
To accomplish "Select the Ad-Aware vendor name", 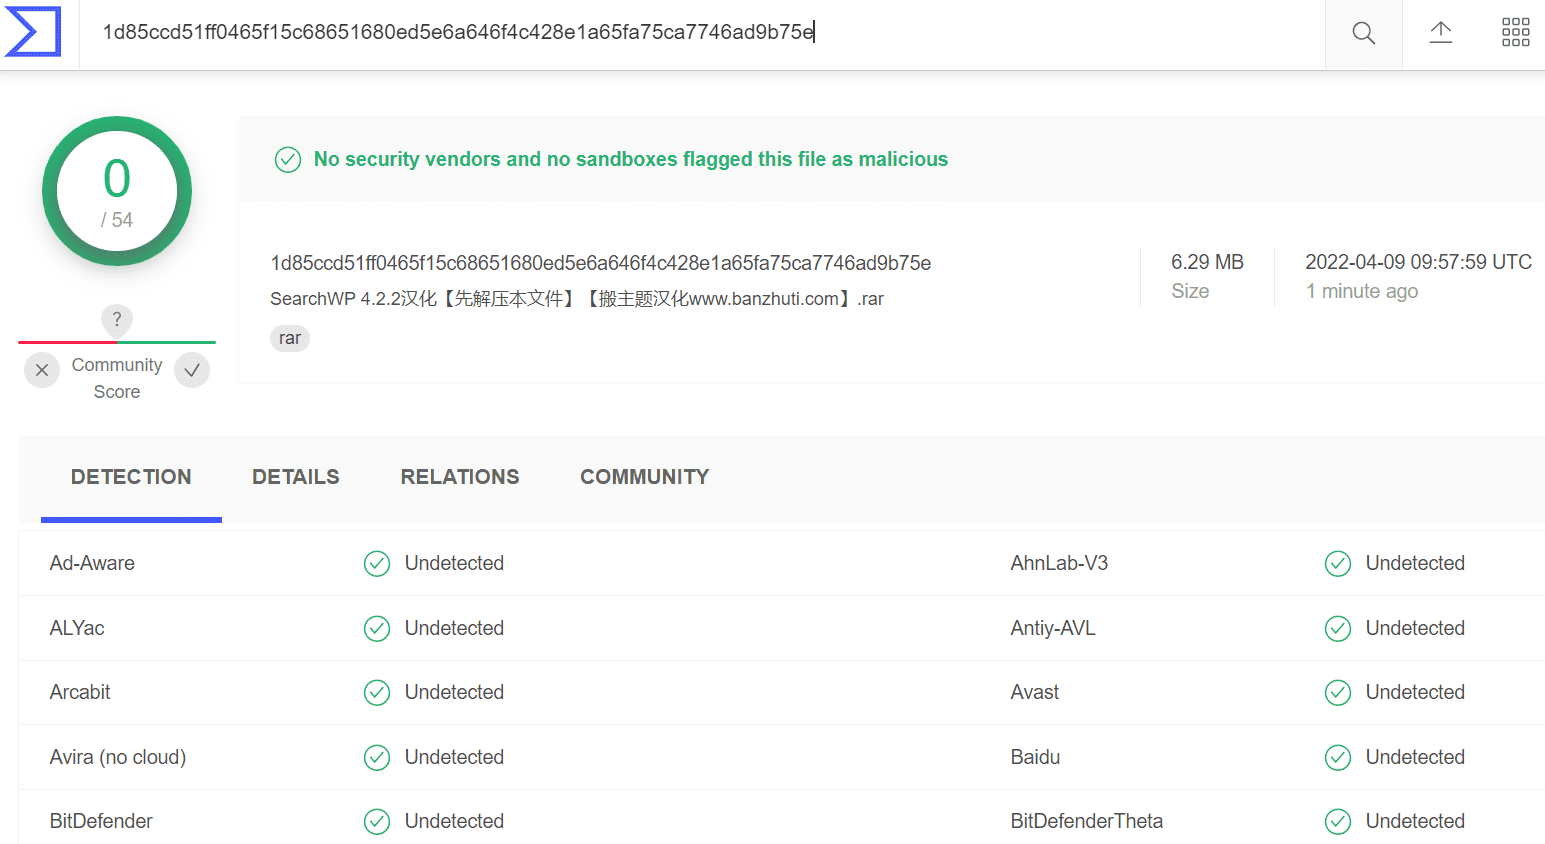I will (x=92, y=563).
